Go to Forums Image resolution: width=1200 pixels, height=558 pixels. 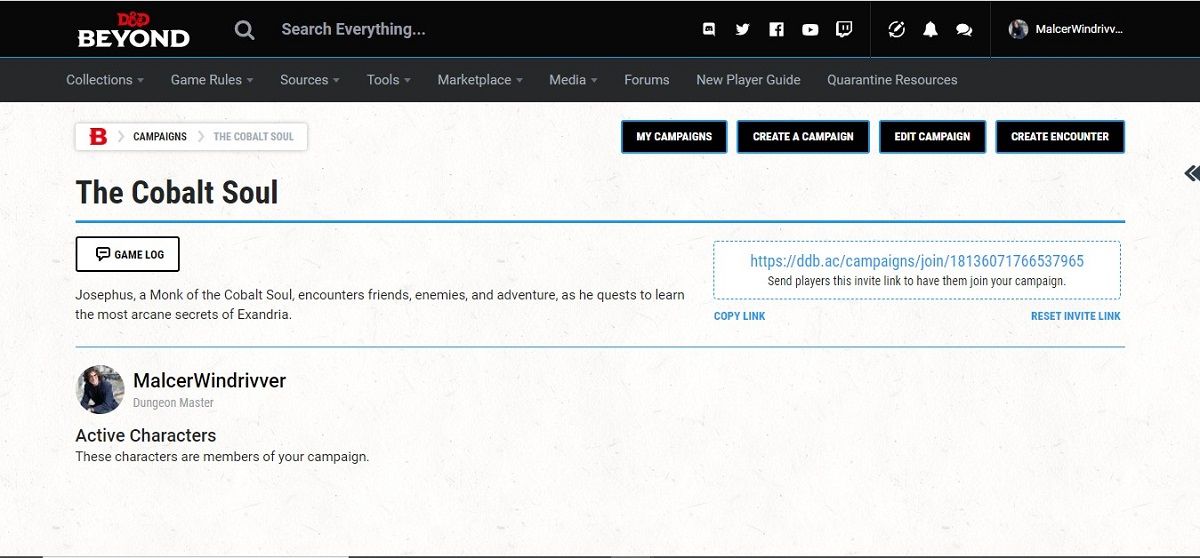647,80
